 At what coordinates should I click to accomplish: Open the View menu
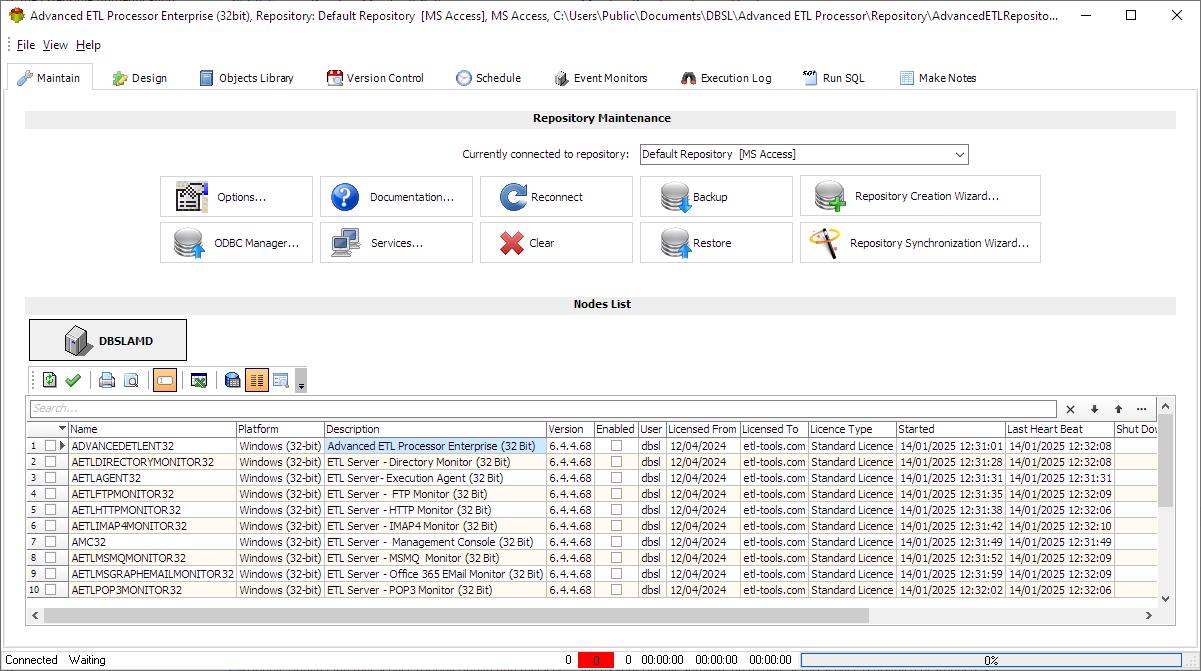click(x=55, y=45)
